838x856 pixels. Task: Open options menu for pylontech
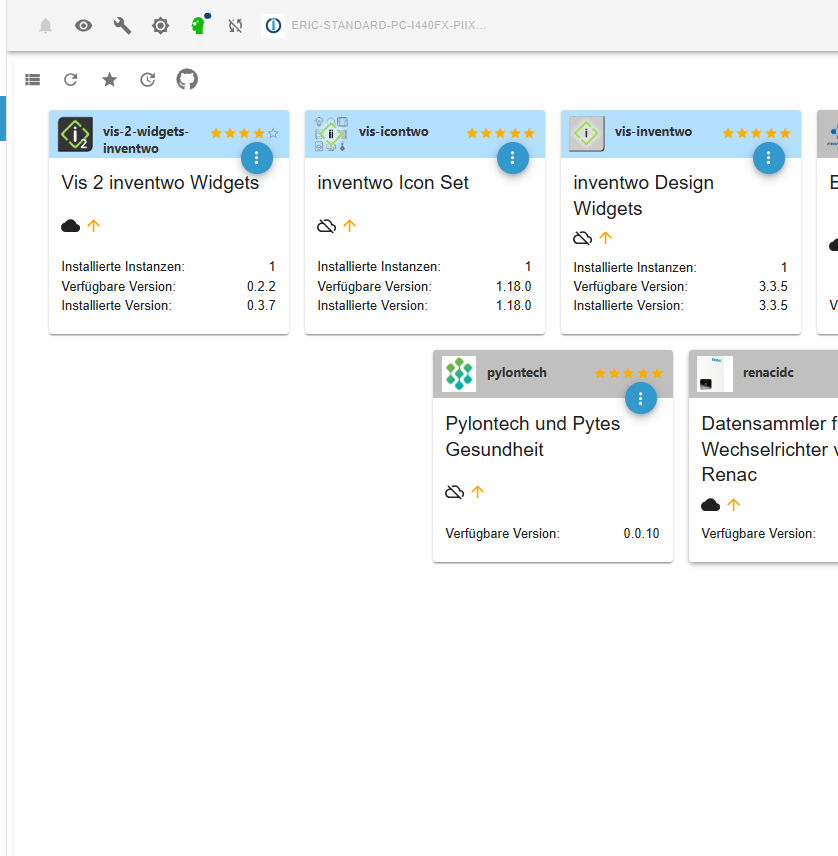640,399
